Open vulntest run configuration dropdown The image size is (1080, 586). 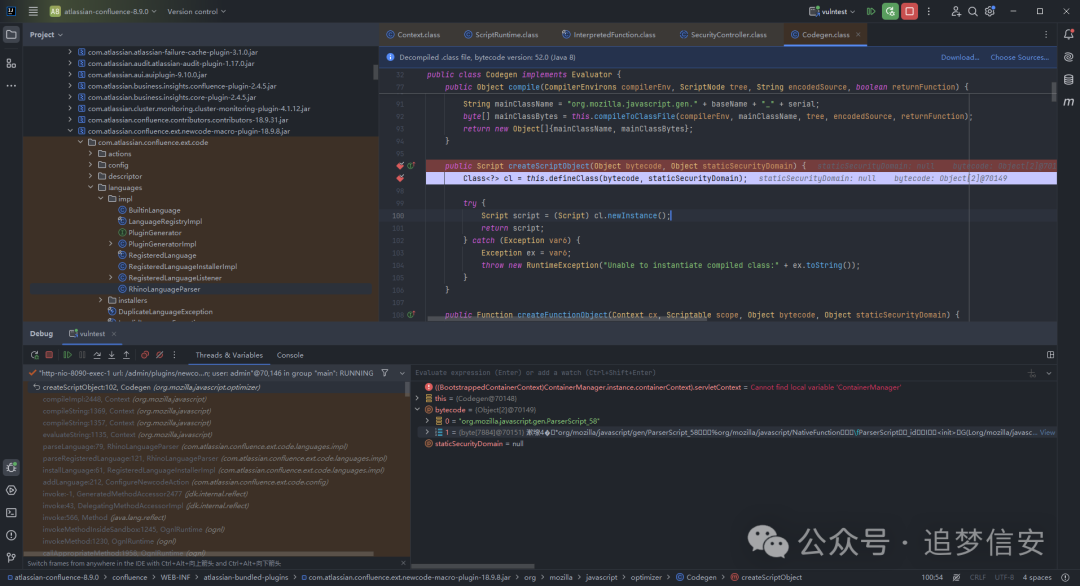831,11
